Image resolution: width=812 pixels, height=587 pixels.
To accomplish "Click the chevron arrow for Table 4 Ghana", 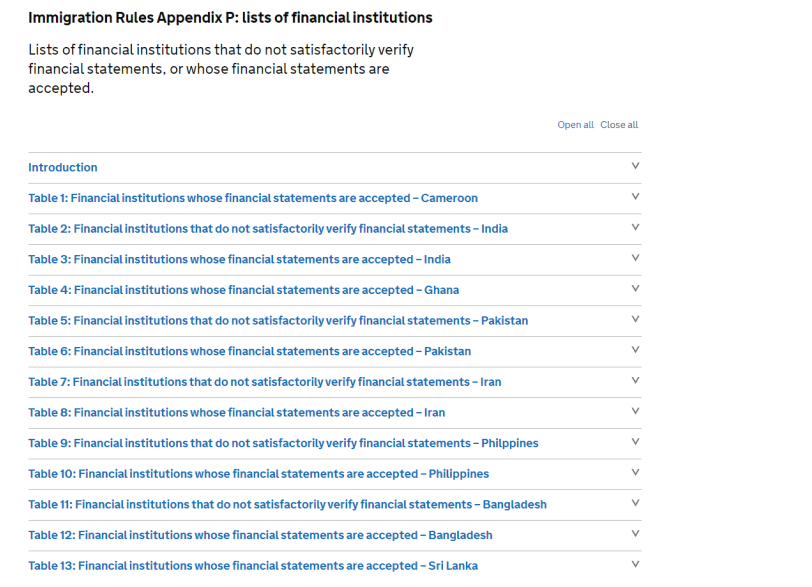I will (x=635, y=289).
